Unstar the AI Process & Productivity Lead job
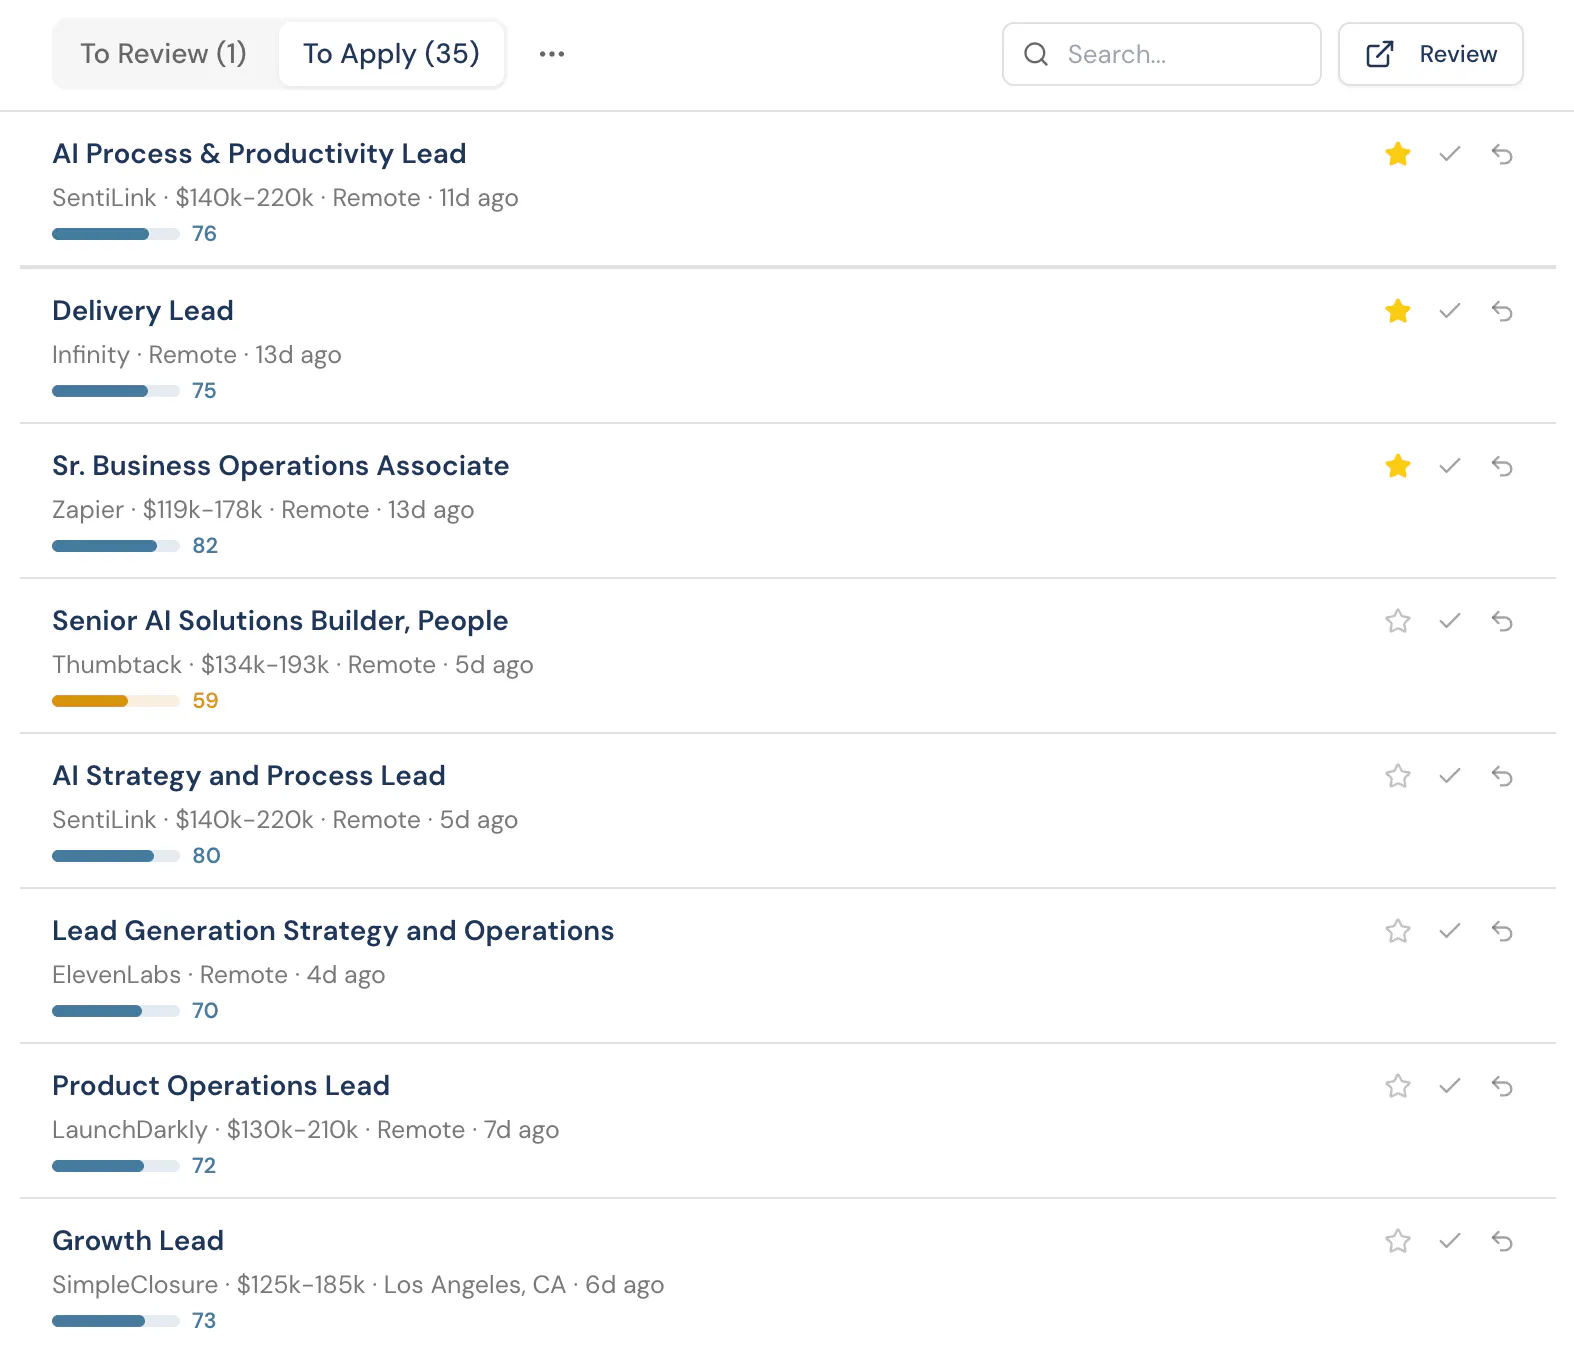Viewport: 1574px width, 1350px height. [x=1398, y=154]
